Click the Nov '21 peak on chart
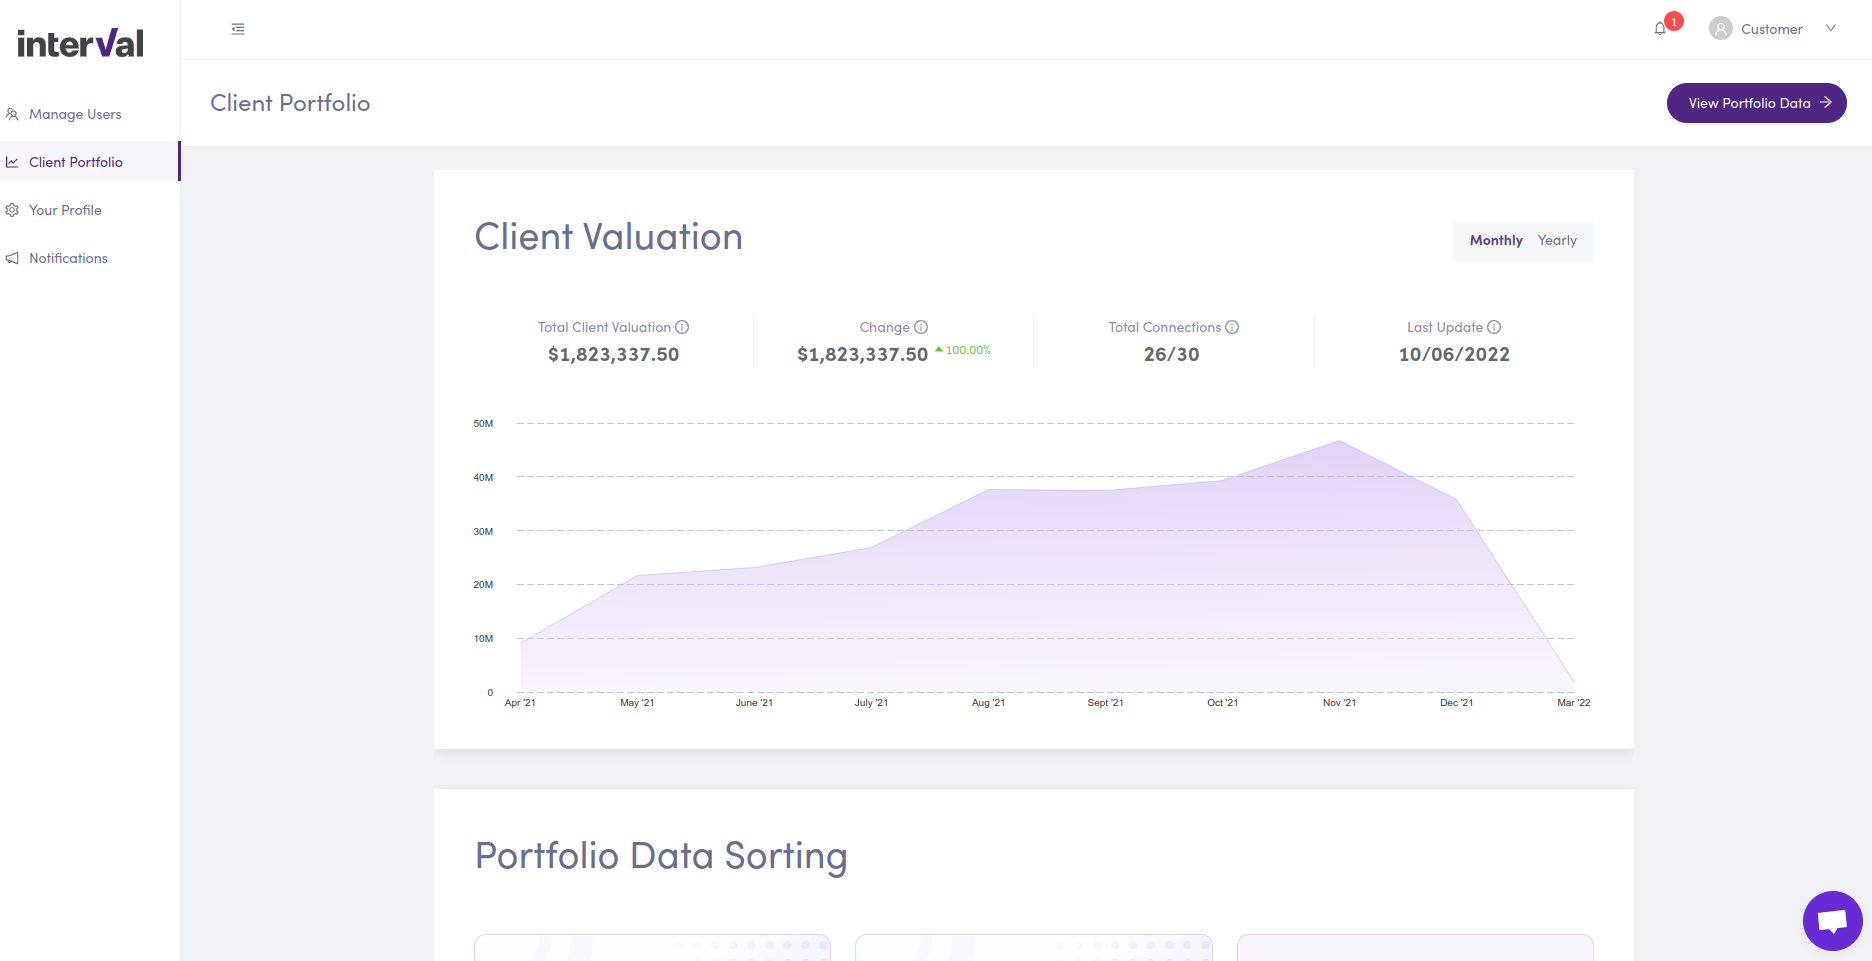Screen dimensions: 1872x961 pyautogui.click(x=1339, y=441)
